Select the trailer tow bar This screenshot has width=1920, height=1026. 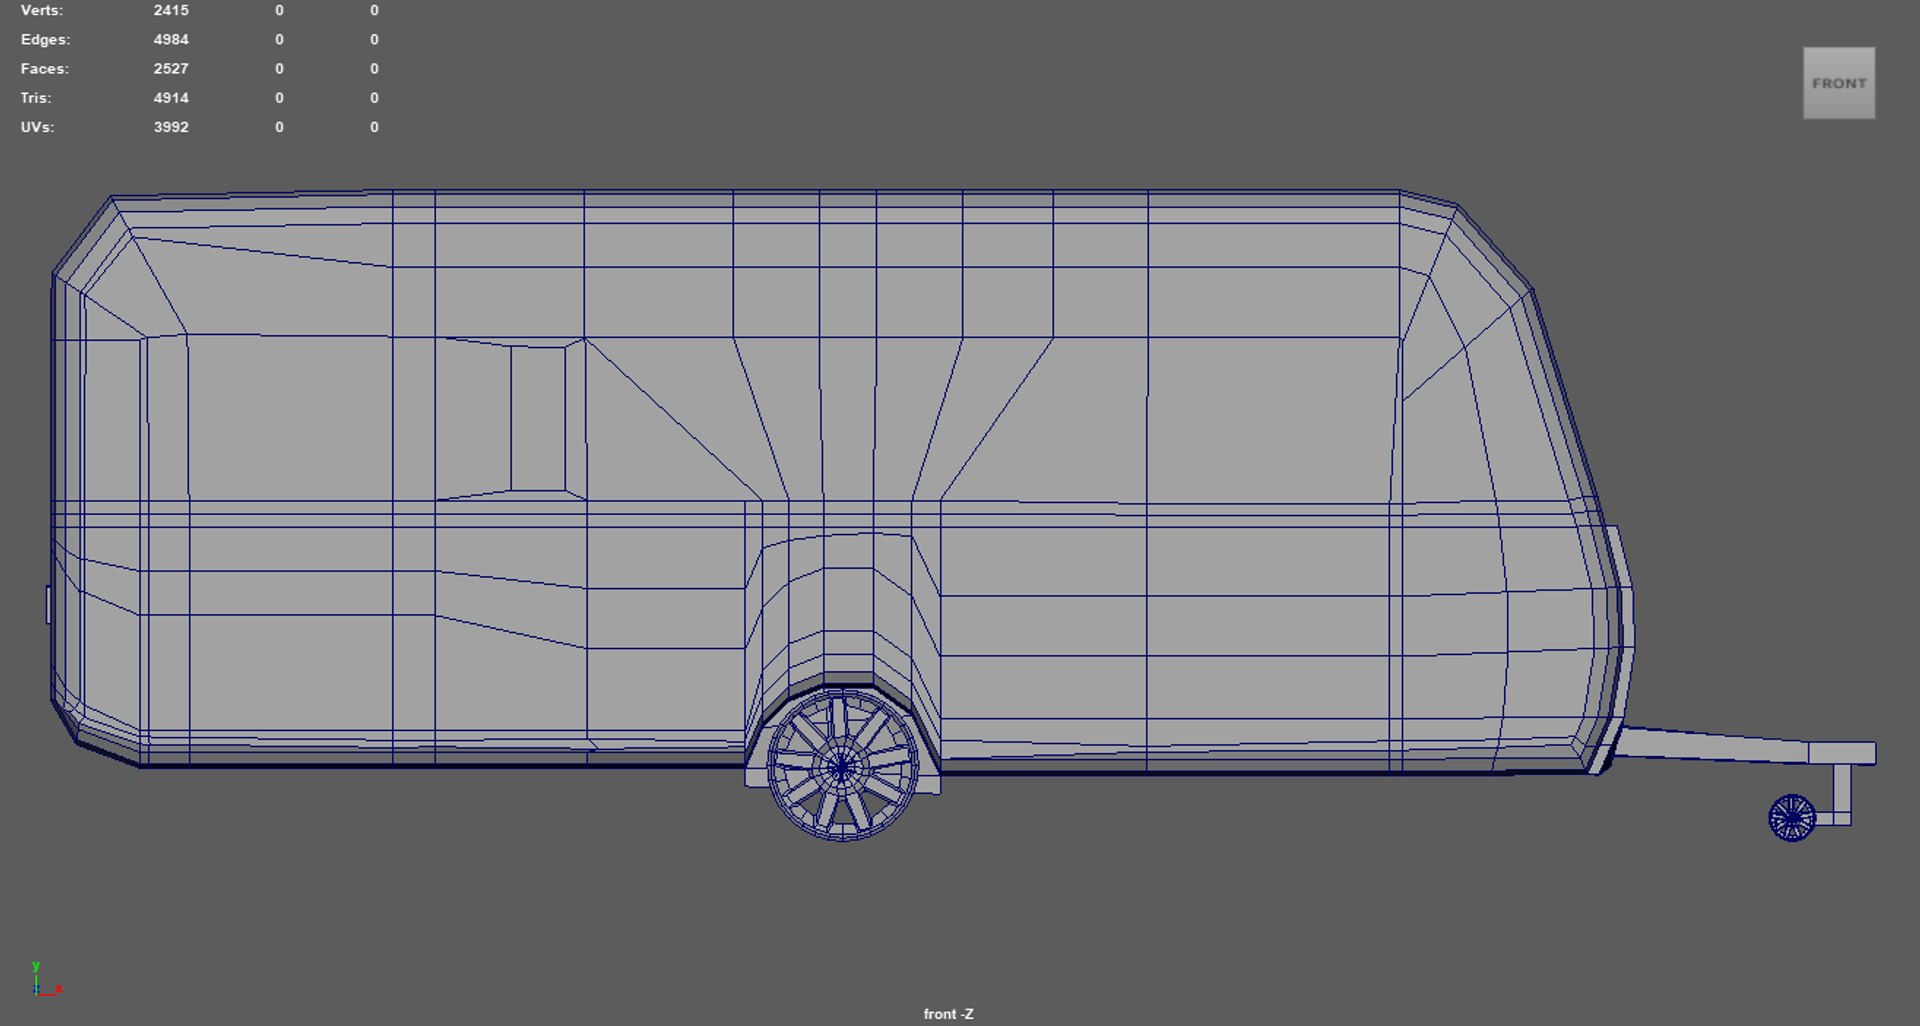[x=1744, y=748]
